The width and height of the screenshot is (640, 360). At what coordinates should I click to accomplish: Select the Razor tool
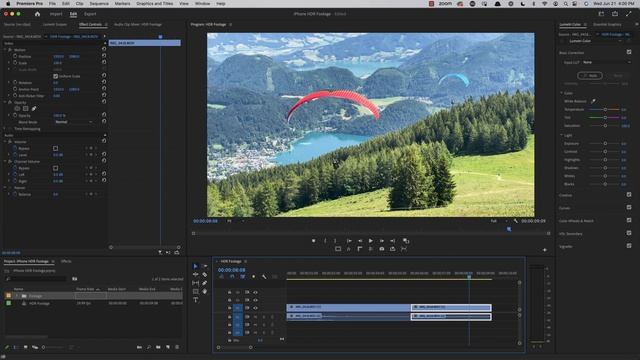[204, 275]
